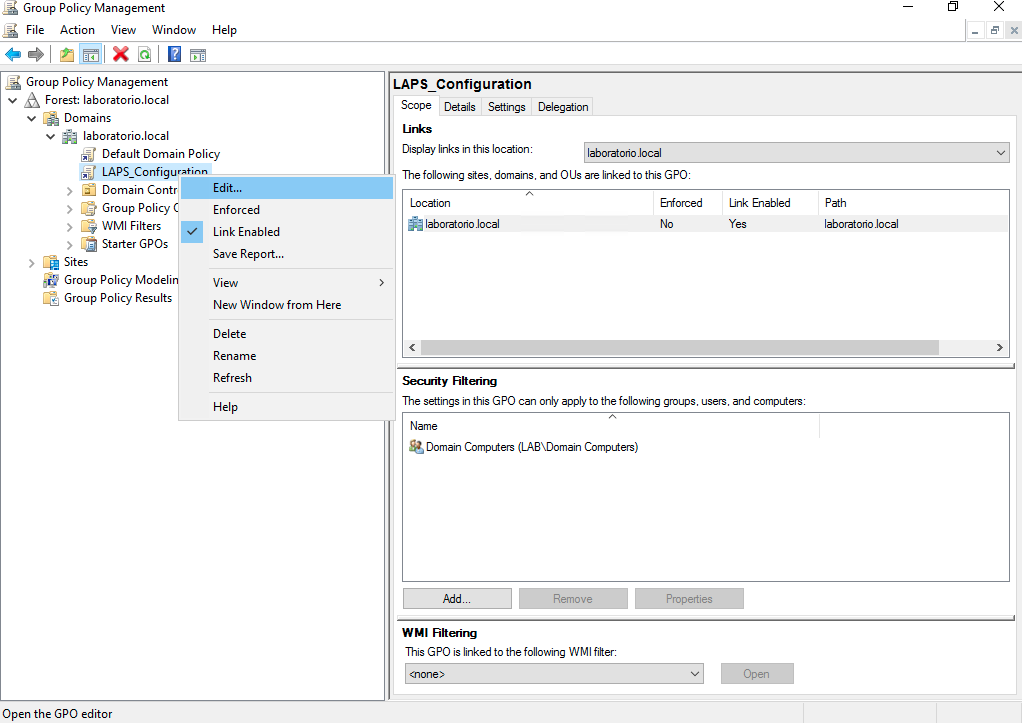1022x723 pixels.
Task: Switch to the Settings tab
Action: 506,107
